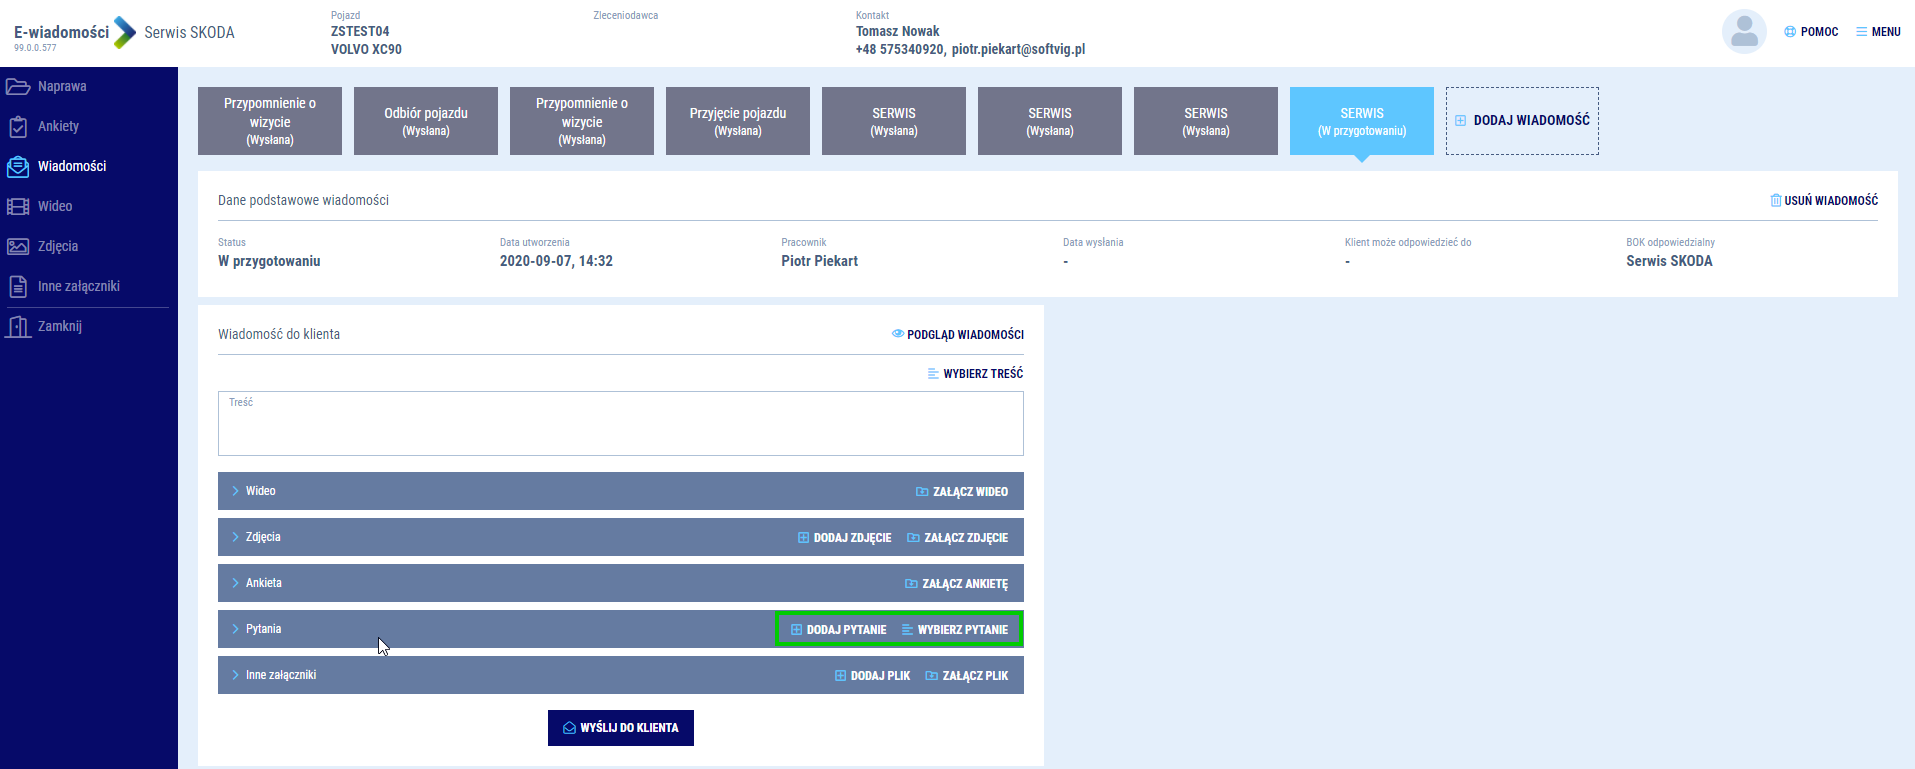The image size is (1915, 769).
Task: Expand the Pytania section
Action: [236, 629]
